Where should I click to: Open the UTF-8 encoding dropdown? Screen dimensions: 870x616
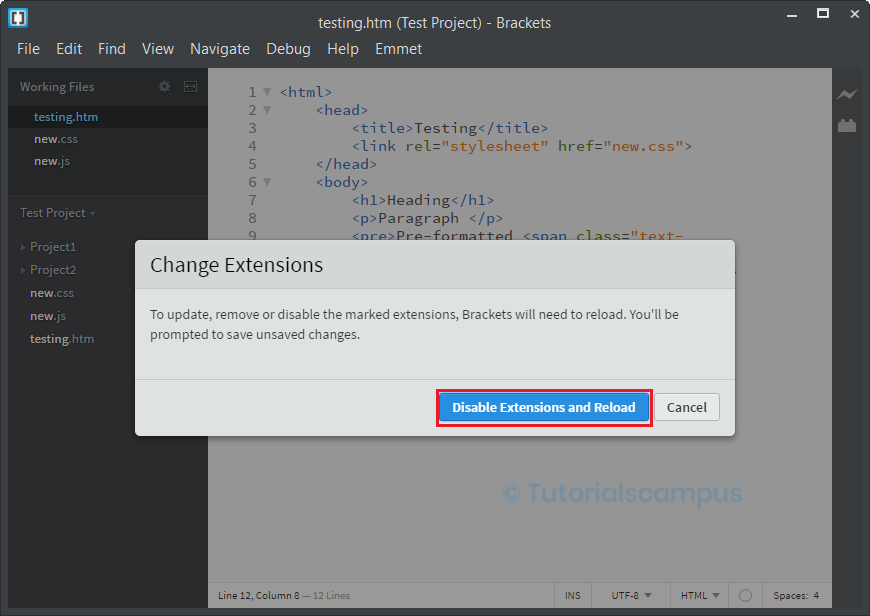pos(631,595)
